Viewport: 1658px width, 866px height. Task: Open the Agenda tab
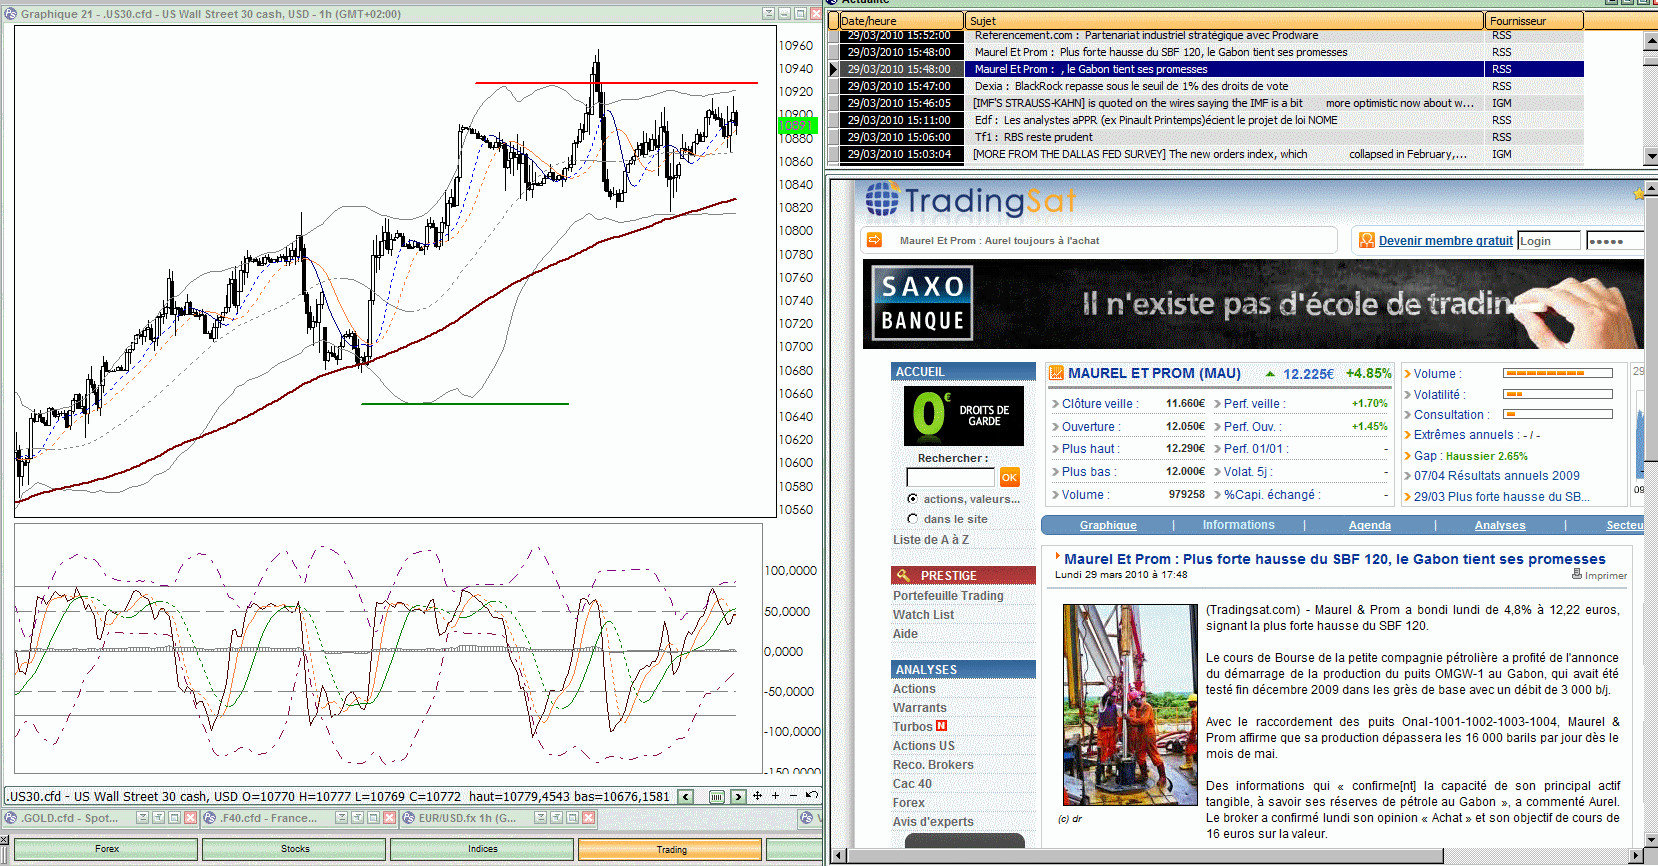pyautogui.click(x=1369, y=525)
